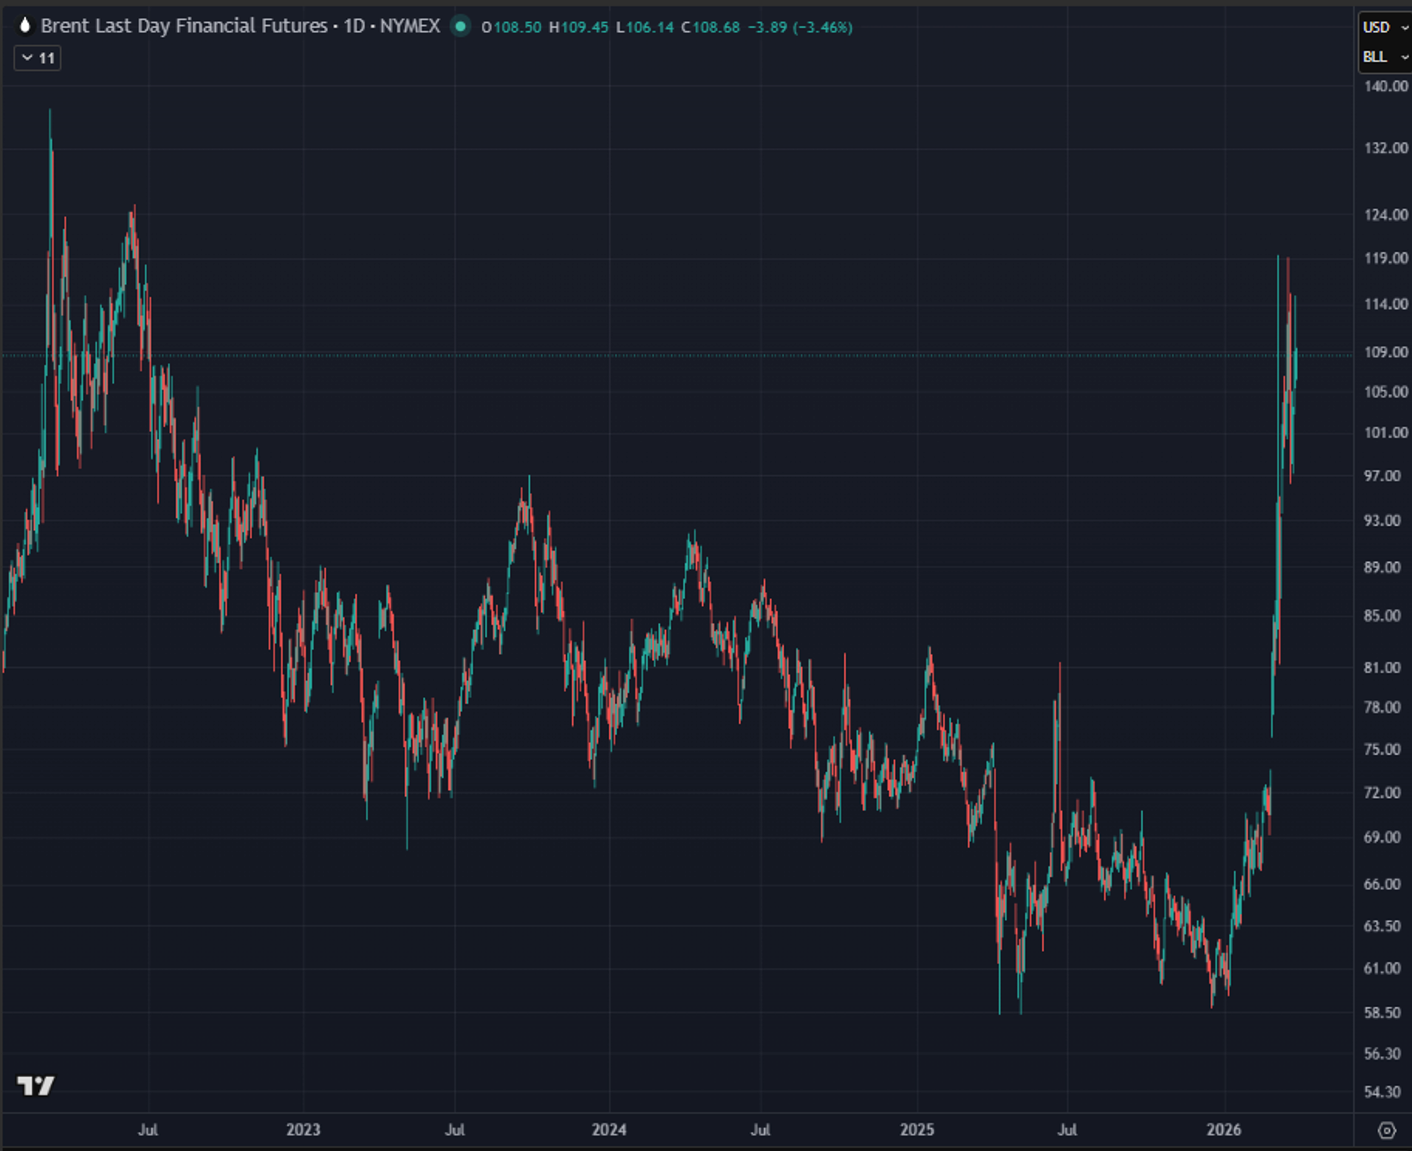Click the Brent Last Day Financial Futures title
This screenshot has height=1151, width=1412.
(x=184, y=26)
